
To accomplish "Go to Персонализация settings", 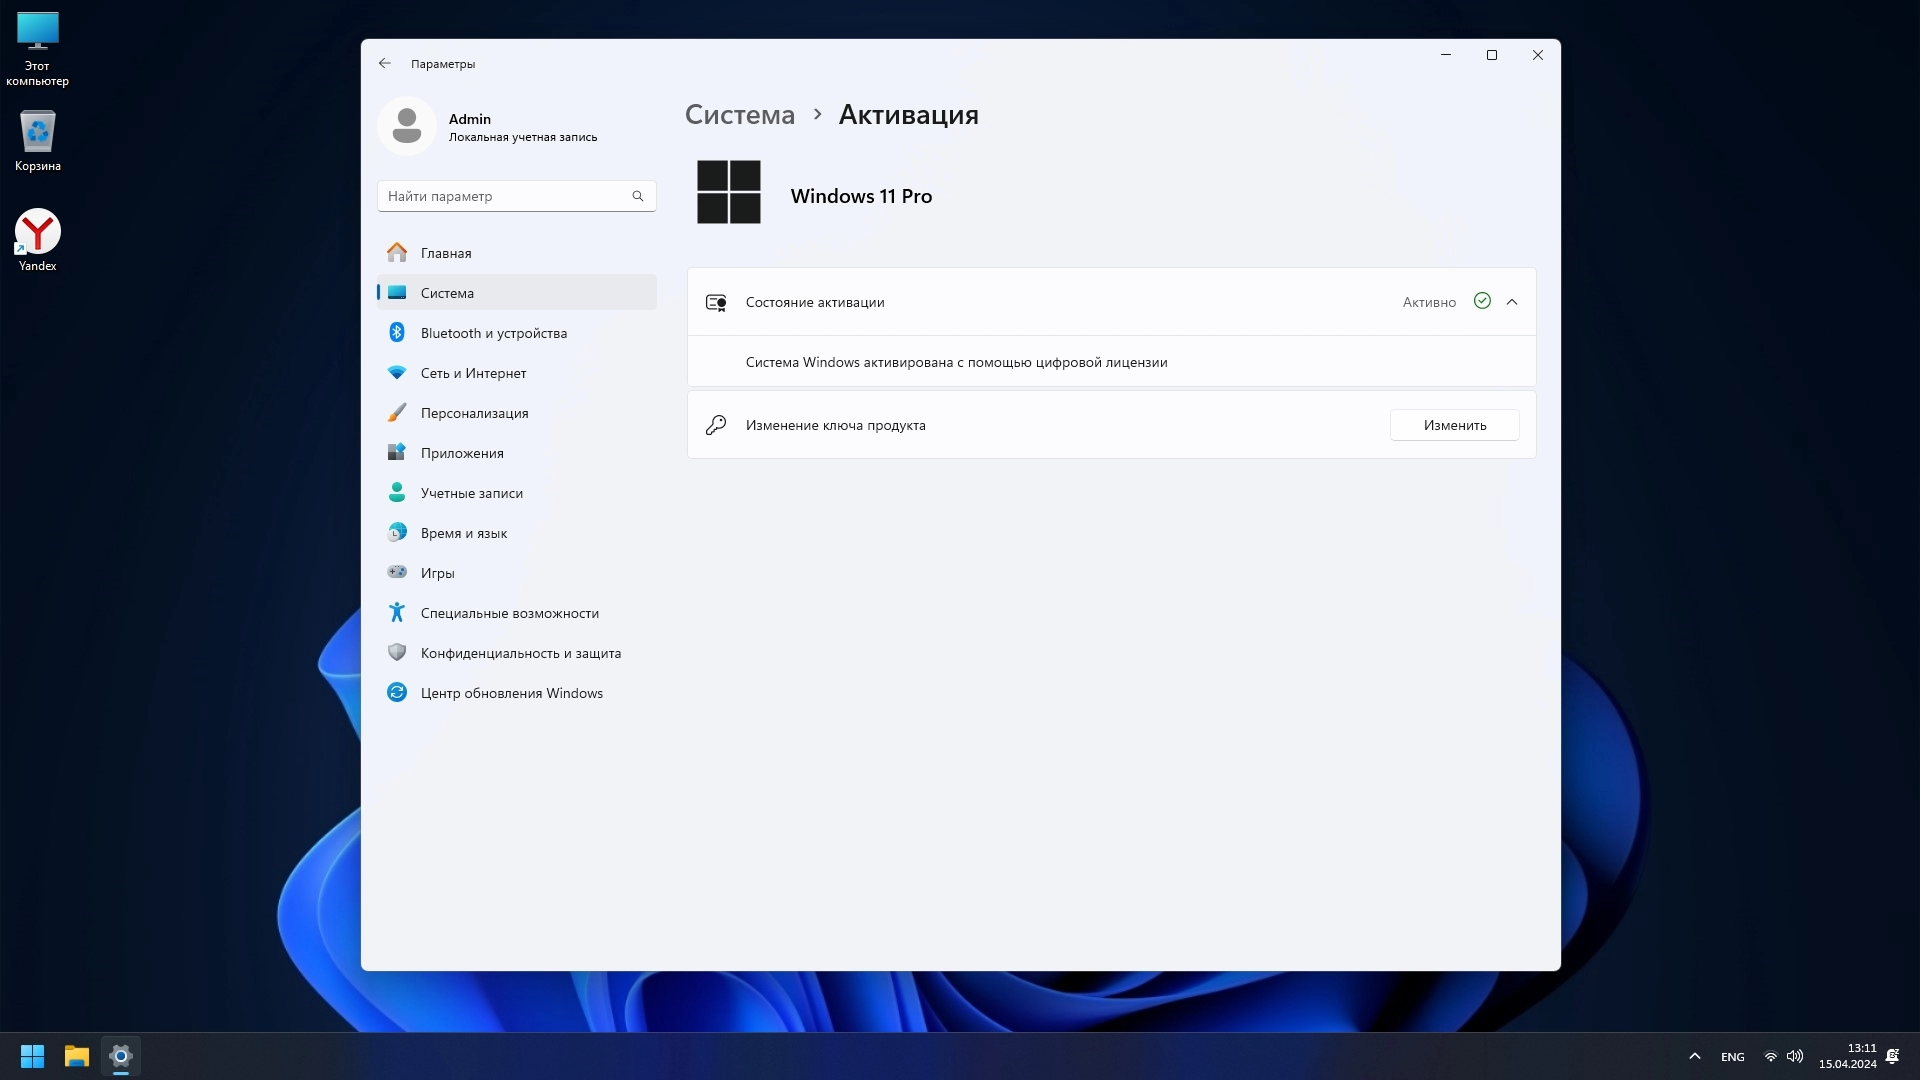I will click(x=474, y=413).
